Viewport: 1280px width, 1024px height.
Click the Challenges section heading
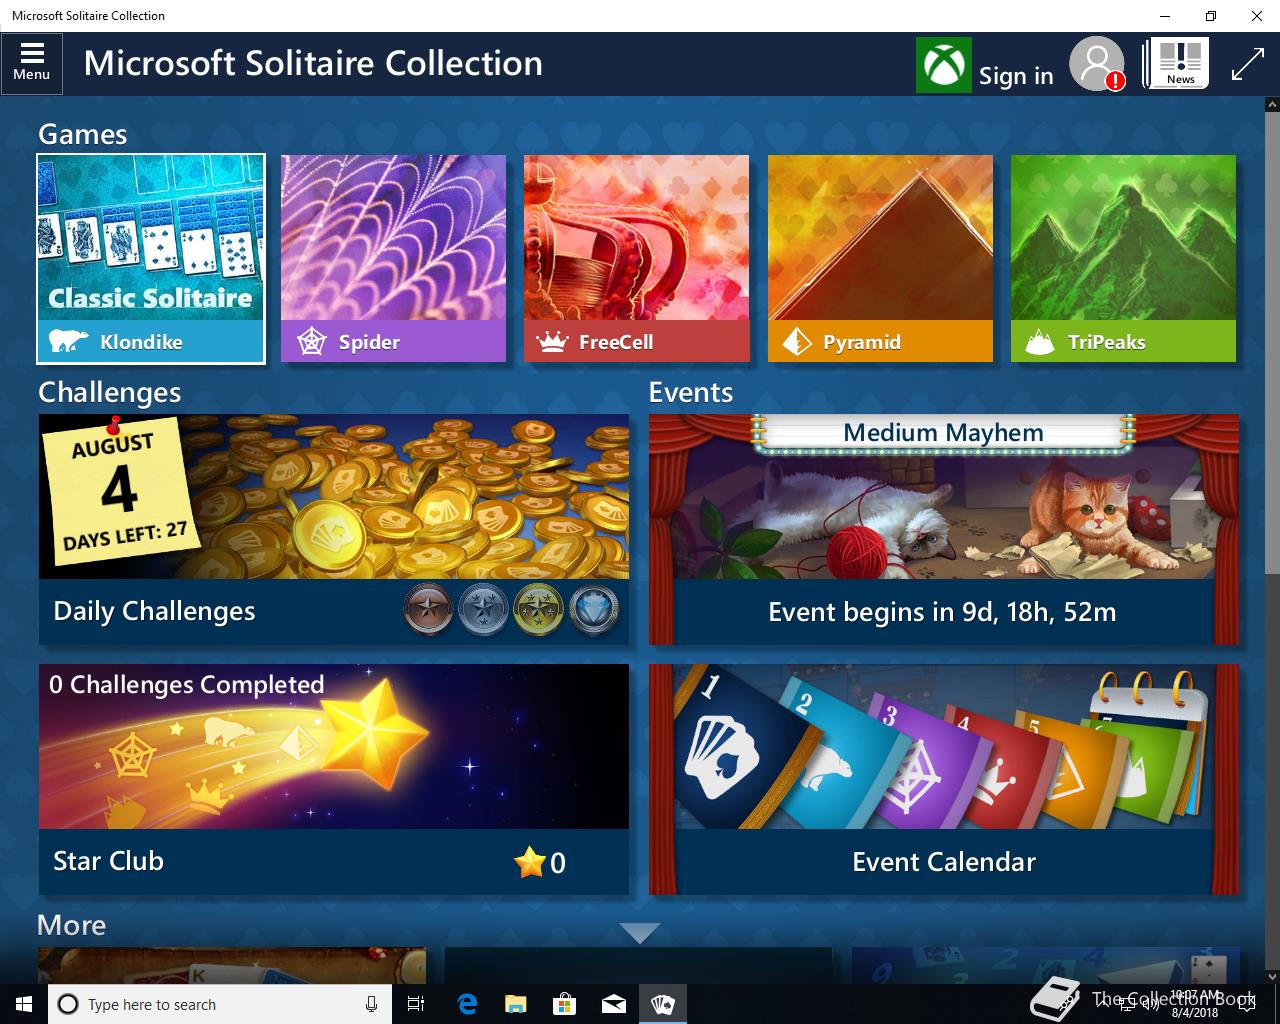coord(110,392)
